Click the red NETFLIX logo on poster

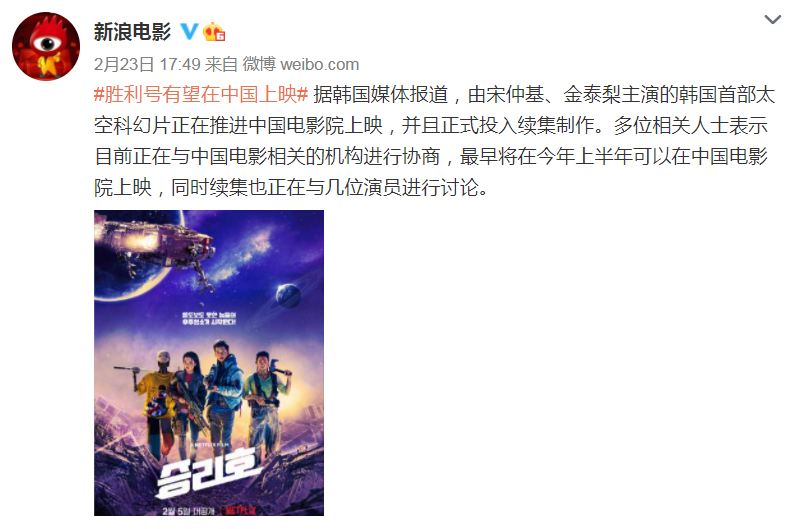(x=240, y=510)
